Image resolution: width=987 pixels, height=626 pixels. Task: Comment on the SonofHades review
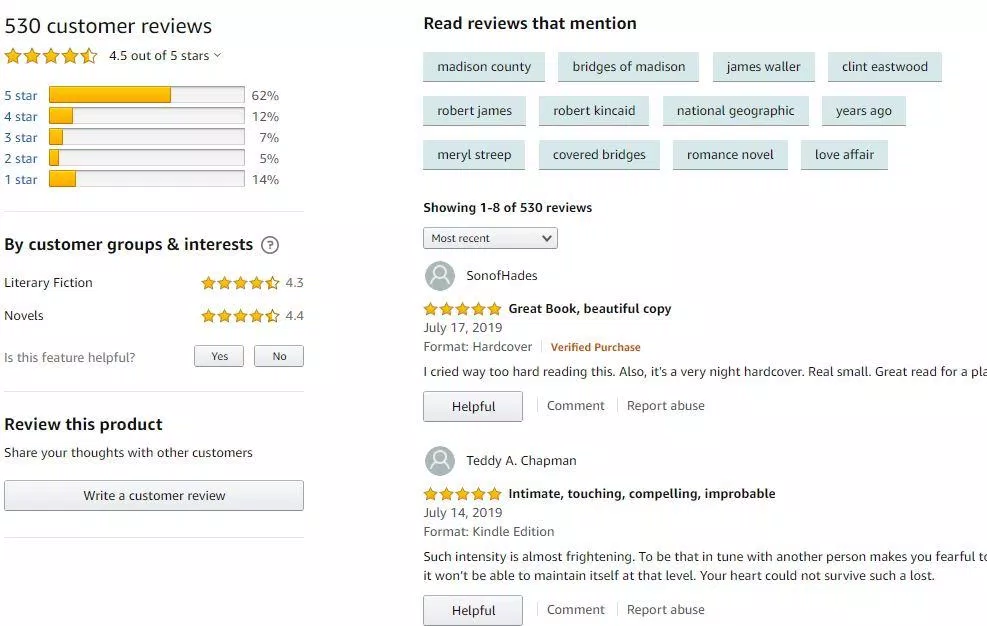point(575,406)
